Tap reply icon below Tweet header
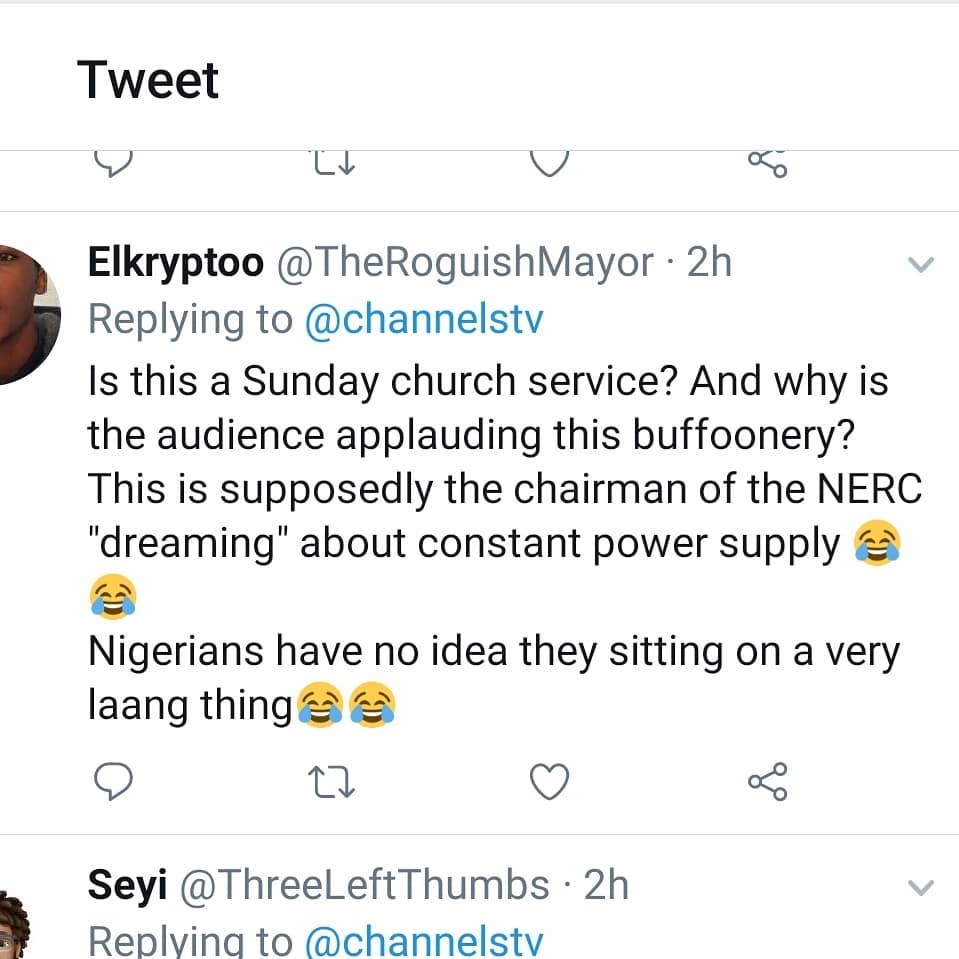Viewport: 959px width, 959px height. pos(113,163)
